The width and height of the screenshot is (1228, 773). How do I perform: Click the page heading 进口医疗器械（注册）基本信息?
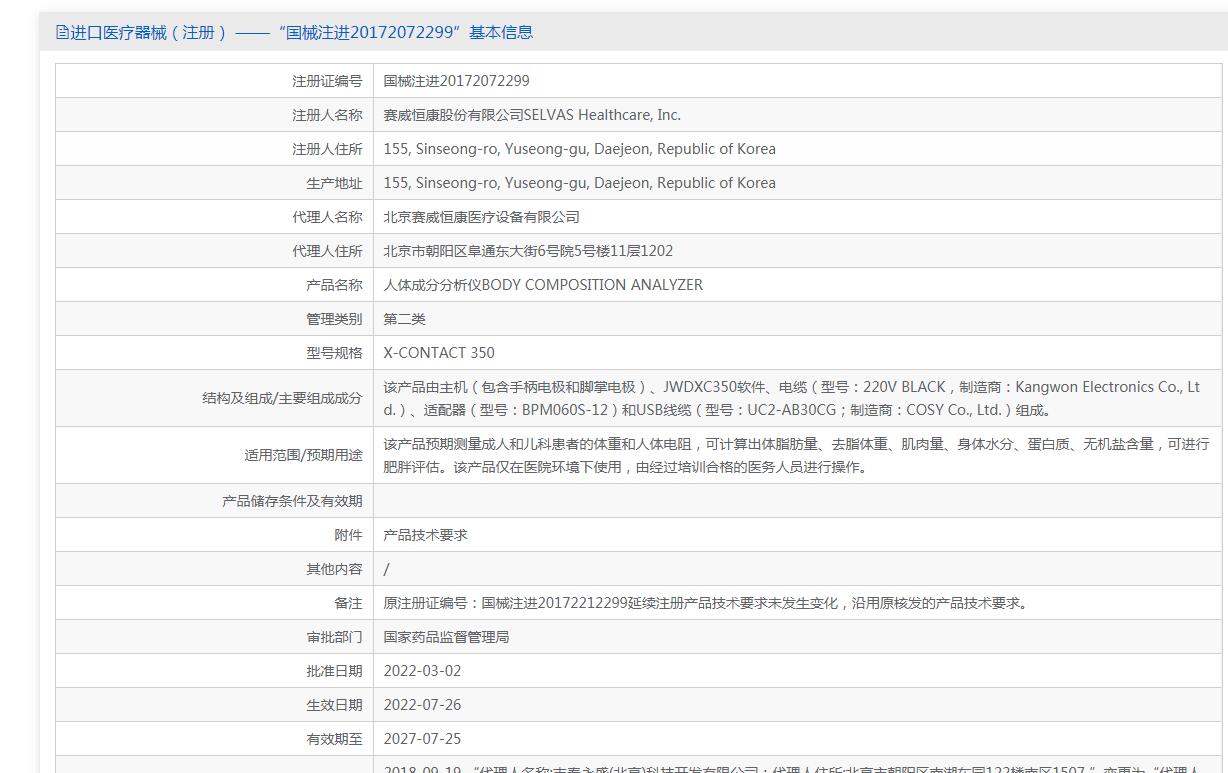[x=301, y=32]
